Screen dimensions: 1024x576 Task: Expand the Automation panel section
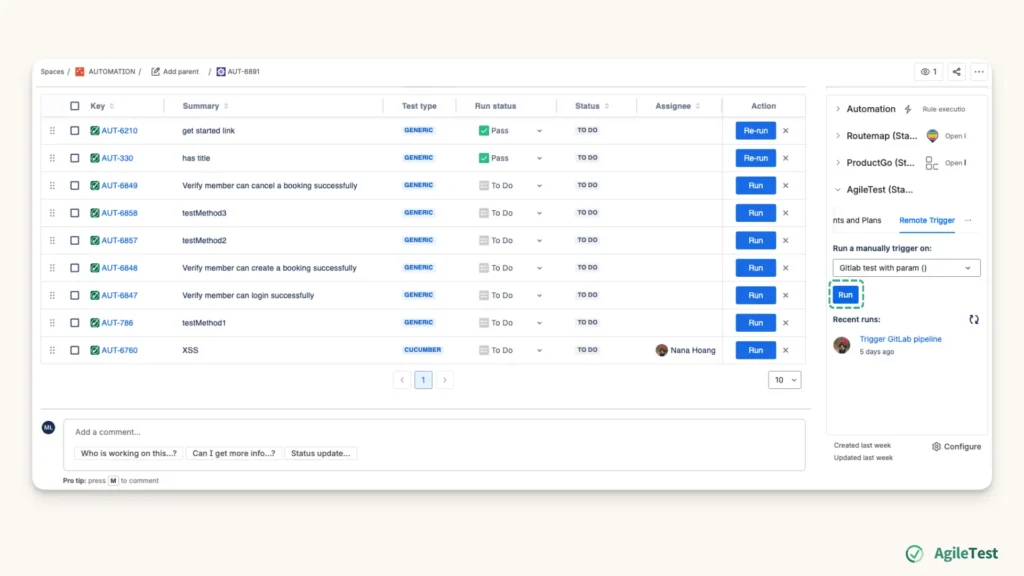(838, 109)
